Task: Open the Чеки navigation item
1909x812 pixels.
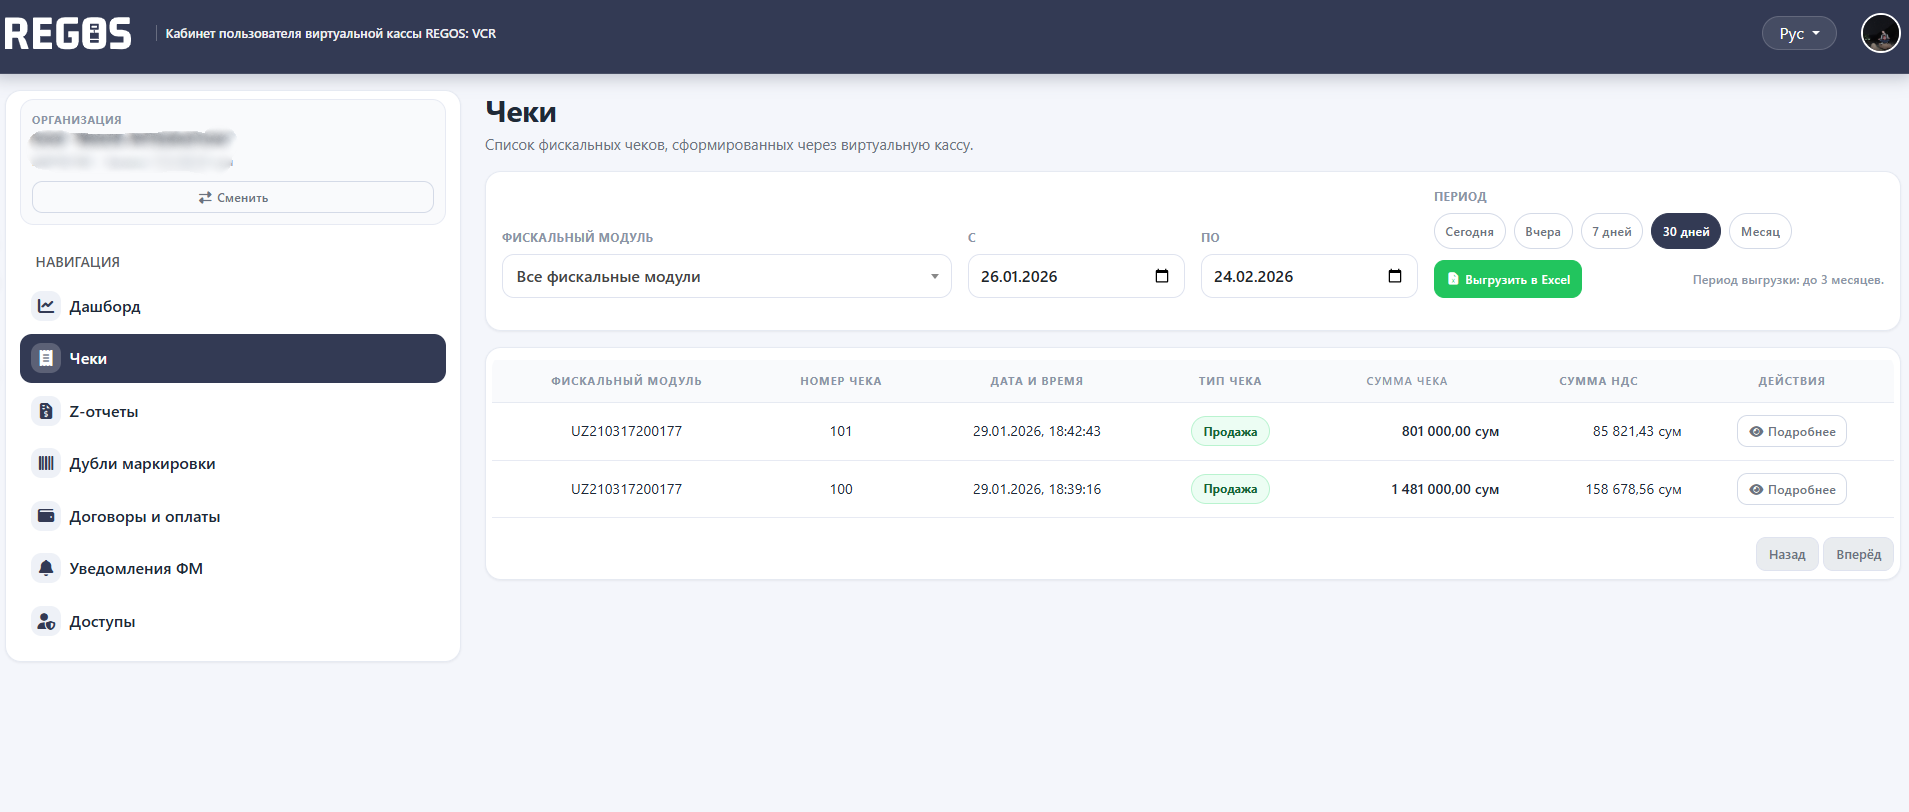Action: click(x=233, y=358)
